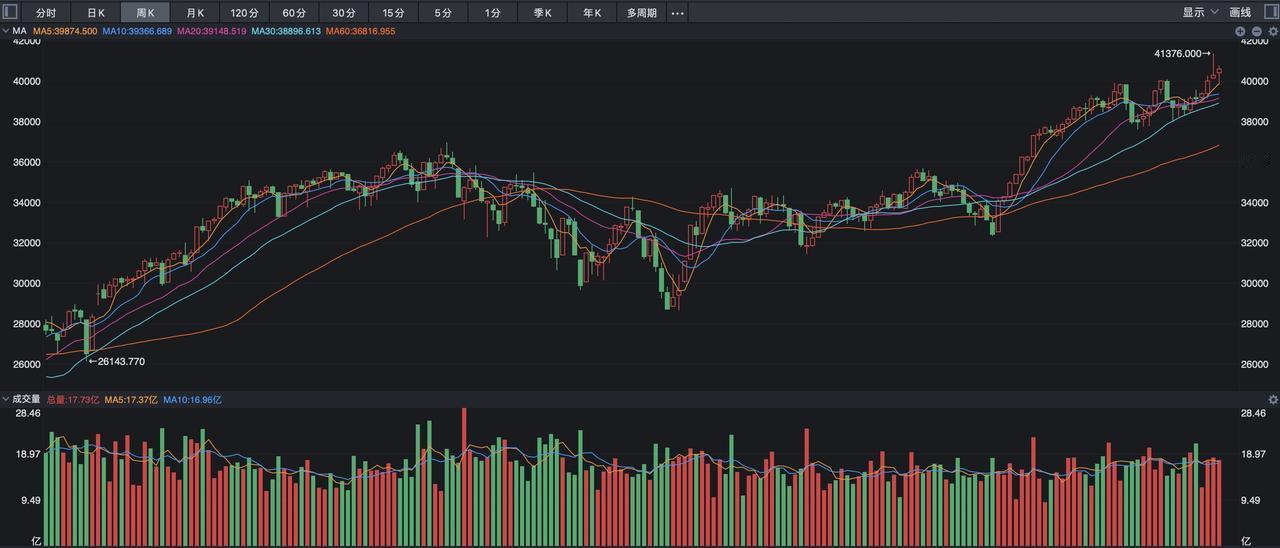The image size is (1280, 548).
Task: Select the 15分 period tab
Action: click(394, 13)
